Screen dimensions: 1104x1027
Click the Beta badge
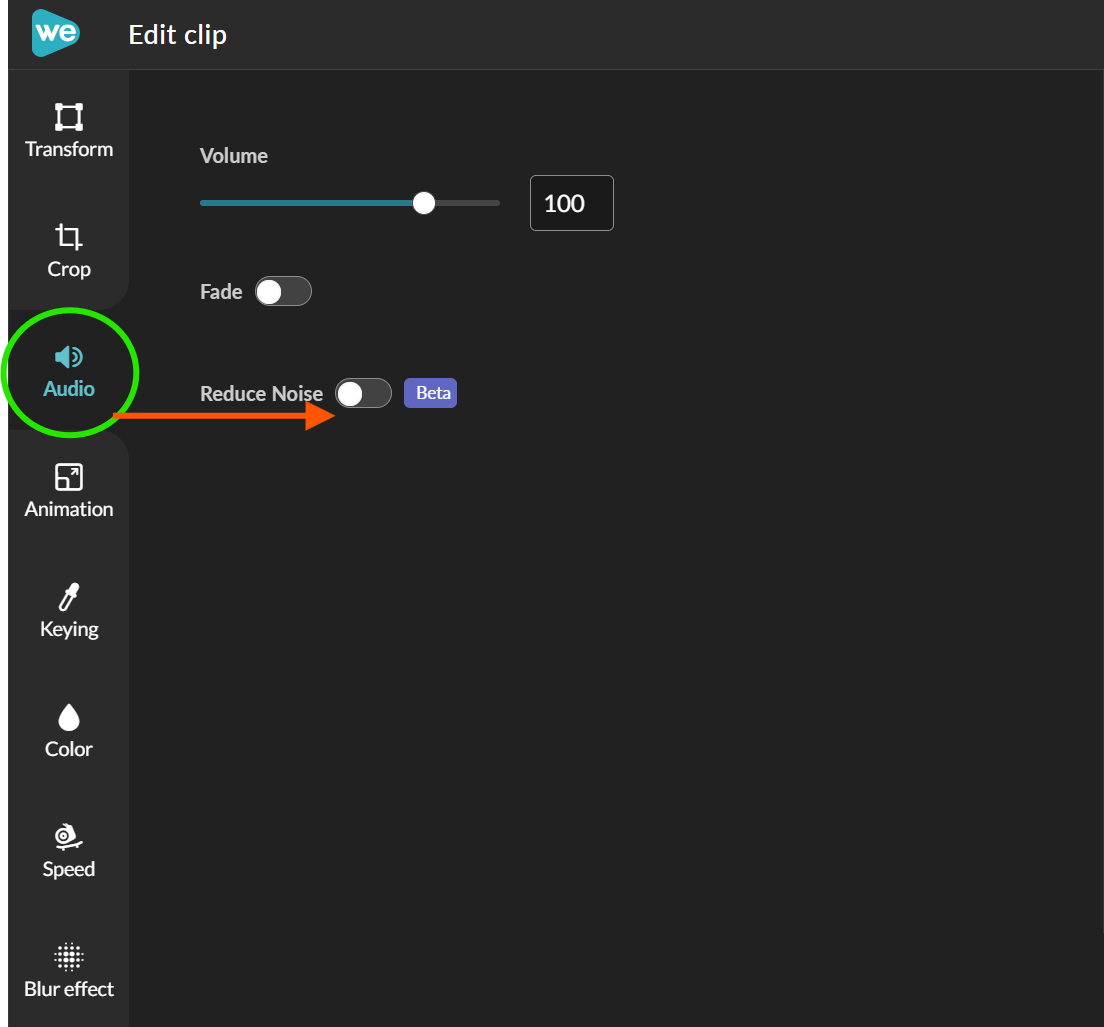431,393
